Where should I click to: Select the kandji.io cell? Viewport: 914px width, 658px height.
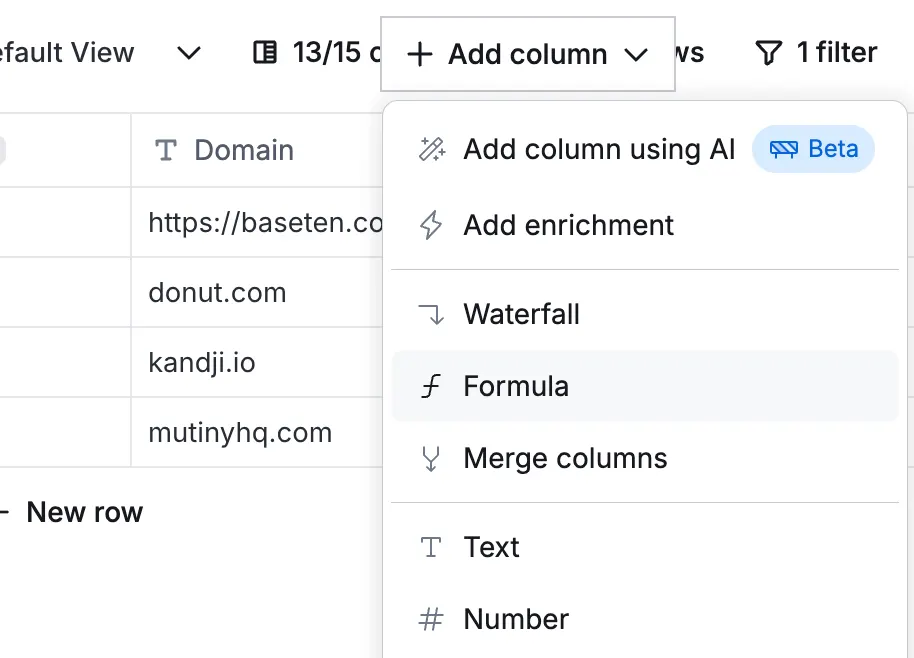pyautogui.click(x=257, y=363)
